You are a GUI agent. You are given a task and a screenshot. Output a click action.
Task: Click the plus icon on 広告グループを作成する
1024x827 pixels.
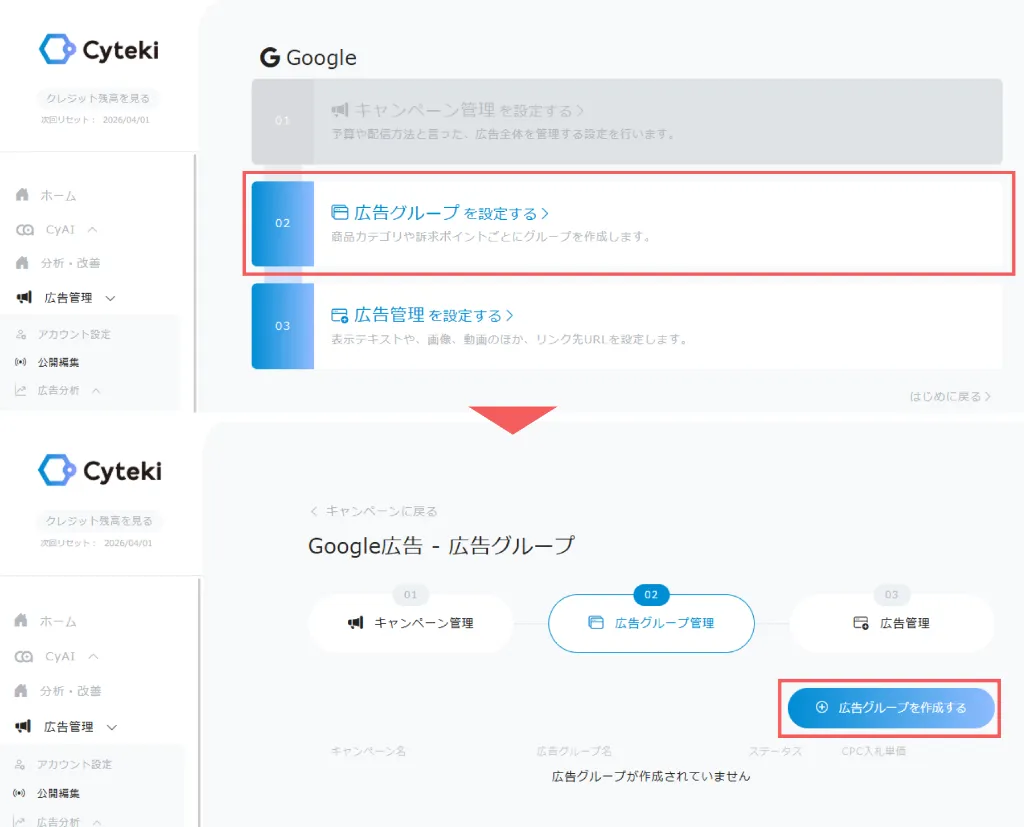pos(822,708)
